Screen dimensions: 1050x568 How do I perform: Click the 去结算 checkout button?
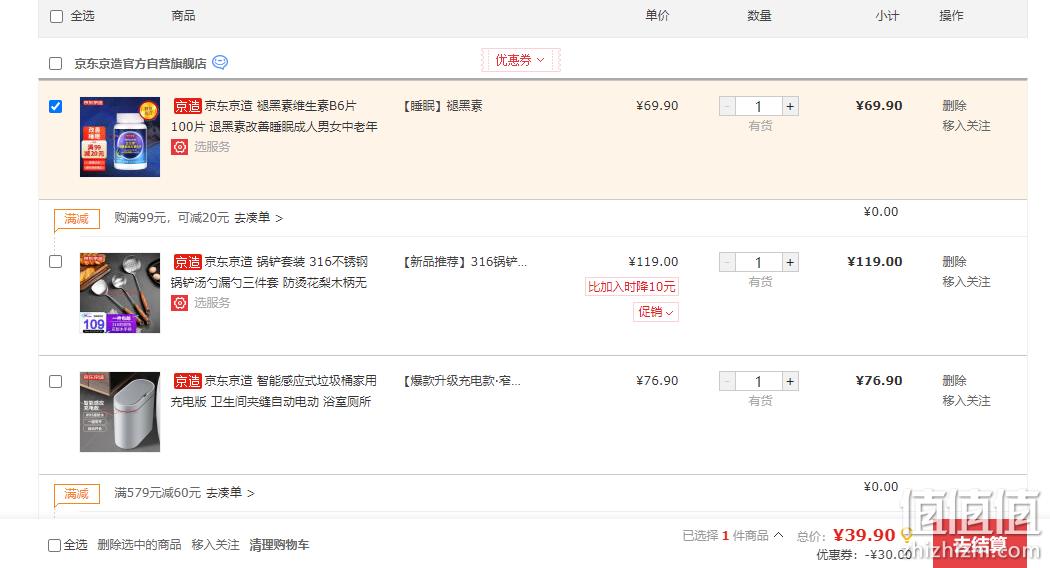point(980,544)
